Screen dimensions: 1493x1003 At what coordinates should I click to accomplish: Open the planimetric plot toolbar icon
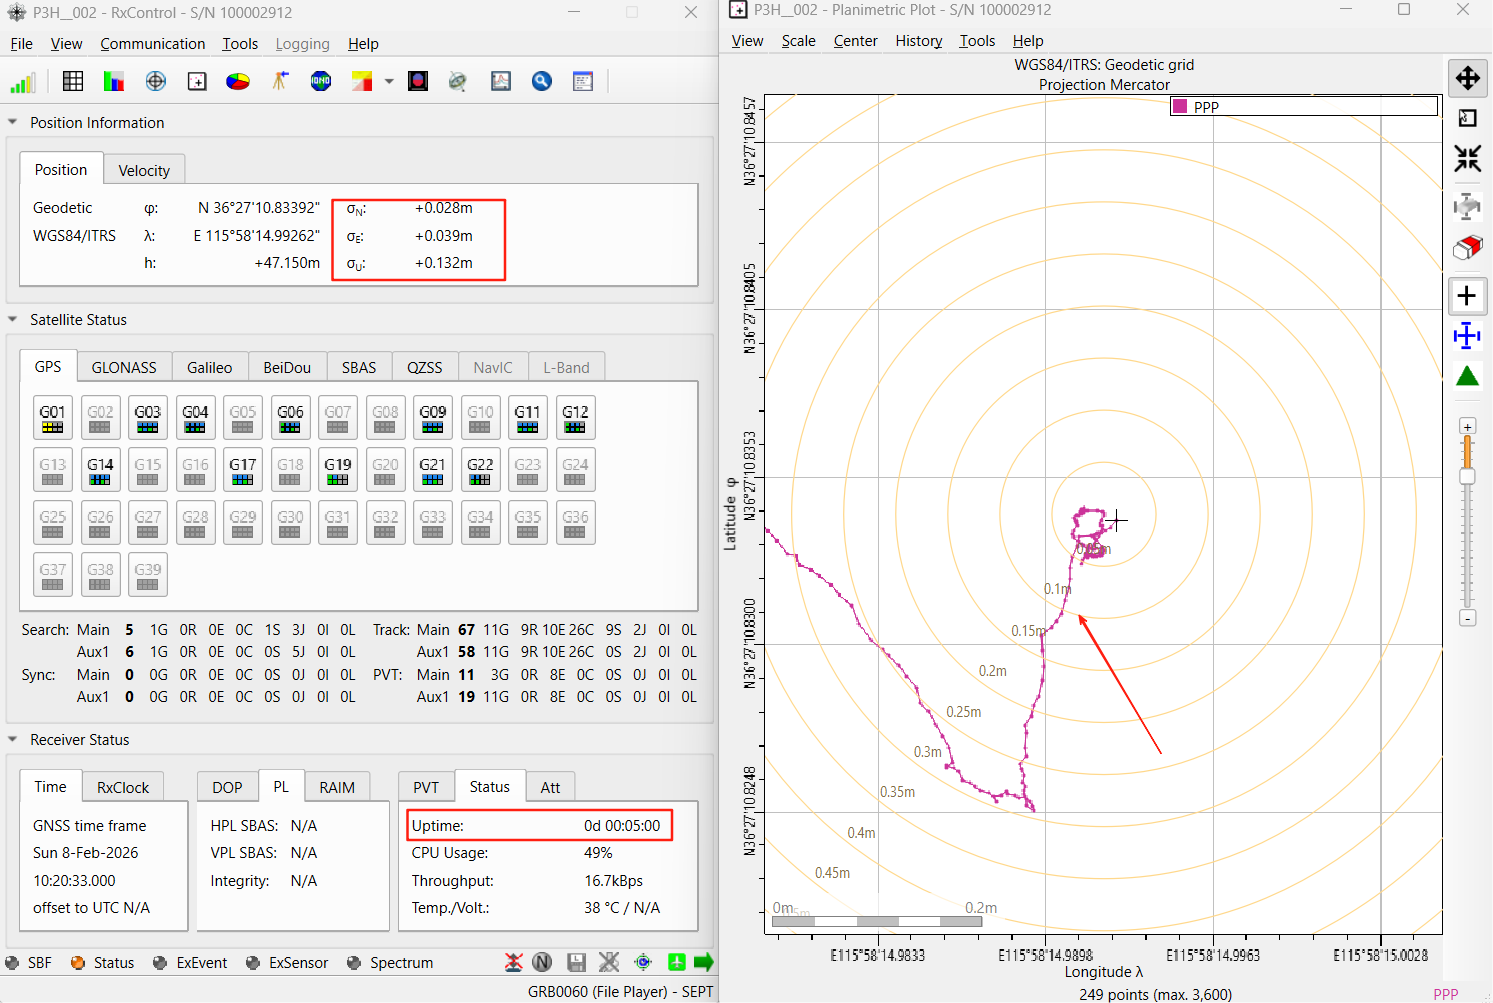tap(197, 81)
